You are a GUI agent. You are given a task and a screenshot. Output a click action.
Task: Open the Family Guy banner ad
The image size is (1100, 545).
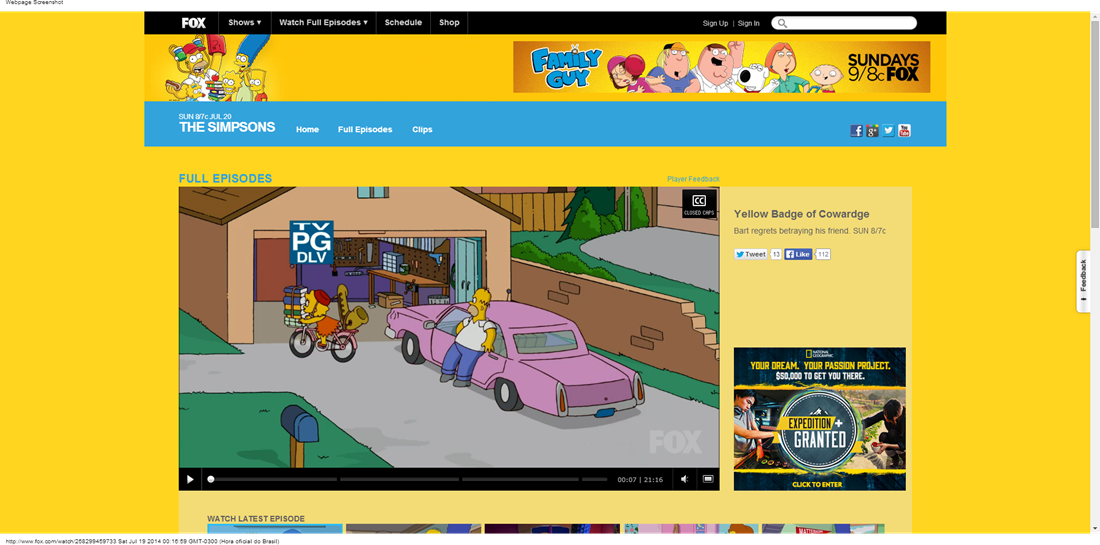721,67
